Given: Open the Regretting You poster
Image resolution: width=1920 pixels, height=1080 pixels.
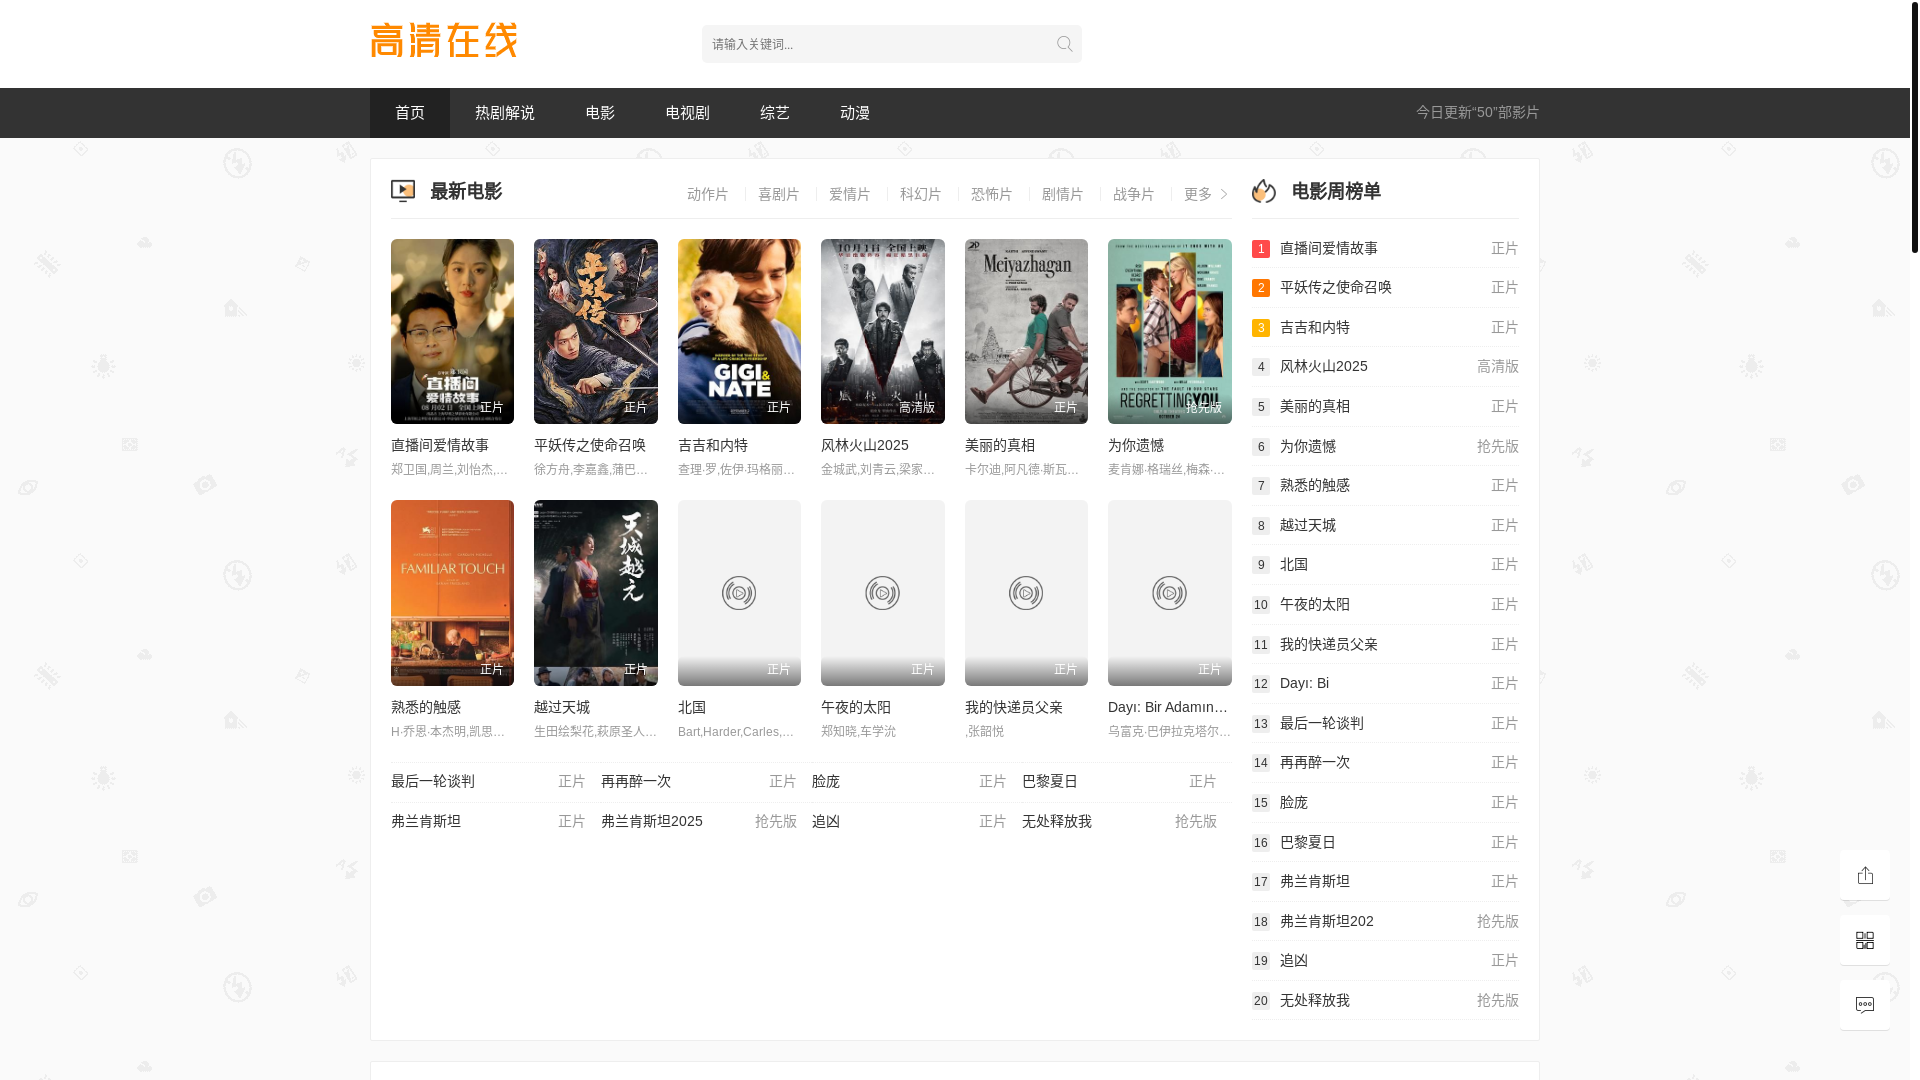Looking at the screenshot, I should click(1170, 331).
